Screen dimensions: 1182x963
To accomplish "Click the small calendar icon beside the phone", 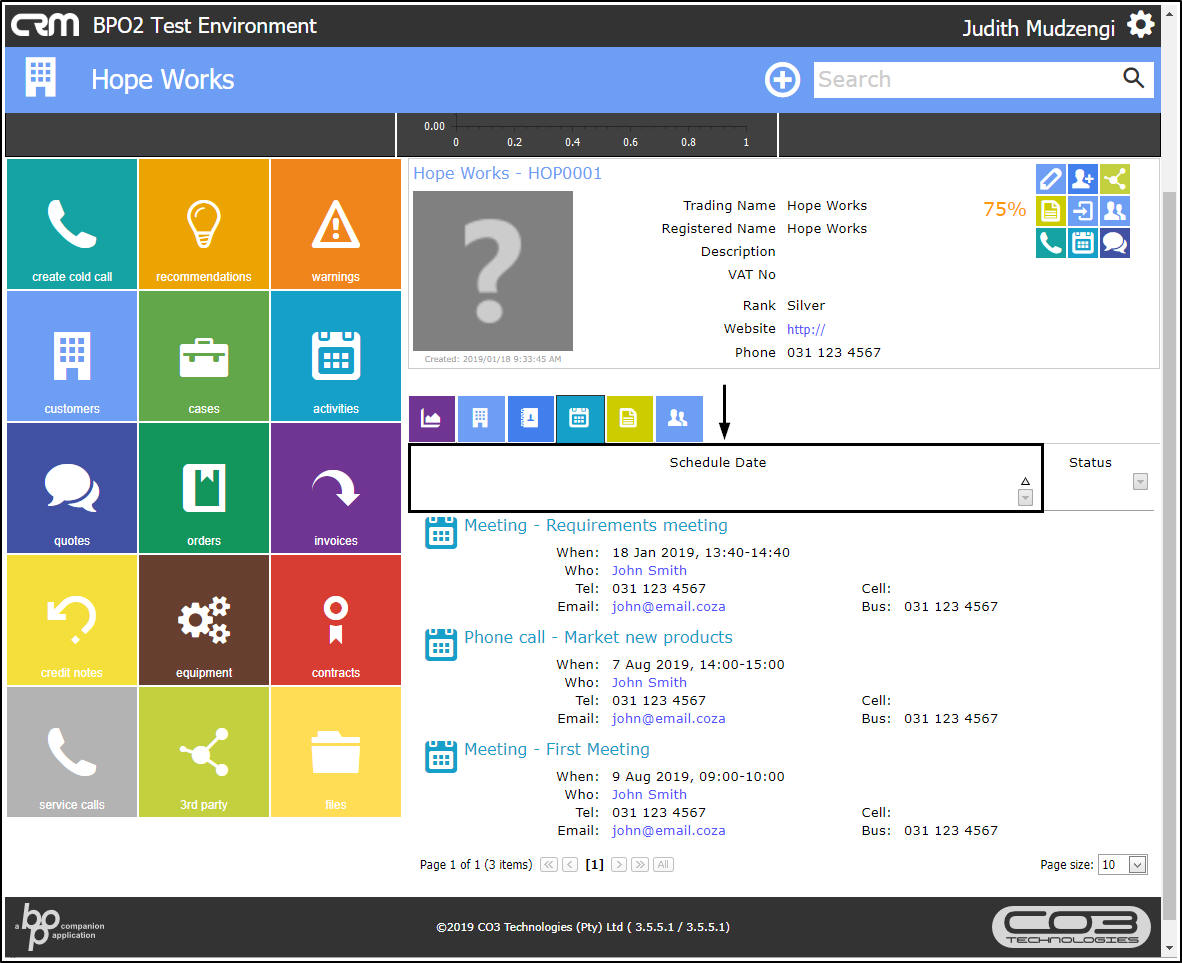I will pos(1082,243).
